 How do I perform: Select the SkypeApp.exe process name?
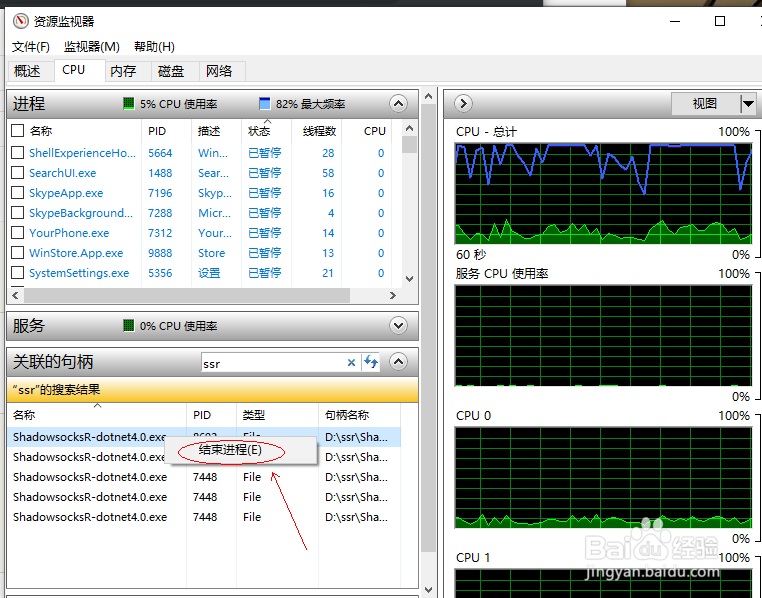coord(66,193)
